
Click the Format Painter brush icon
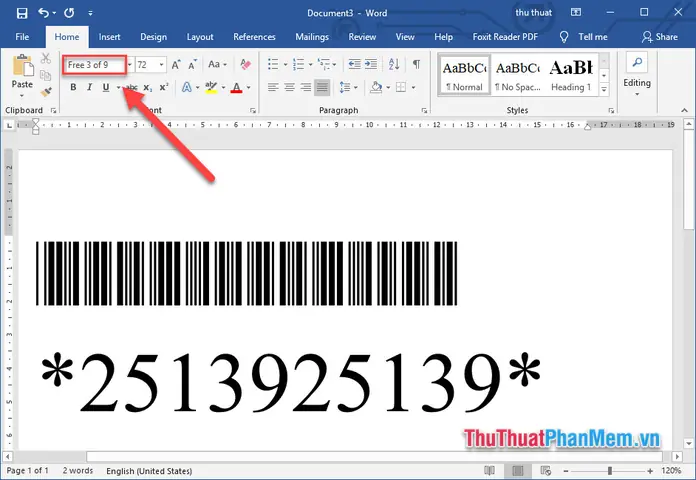coord(46,92)
